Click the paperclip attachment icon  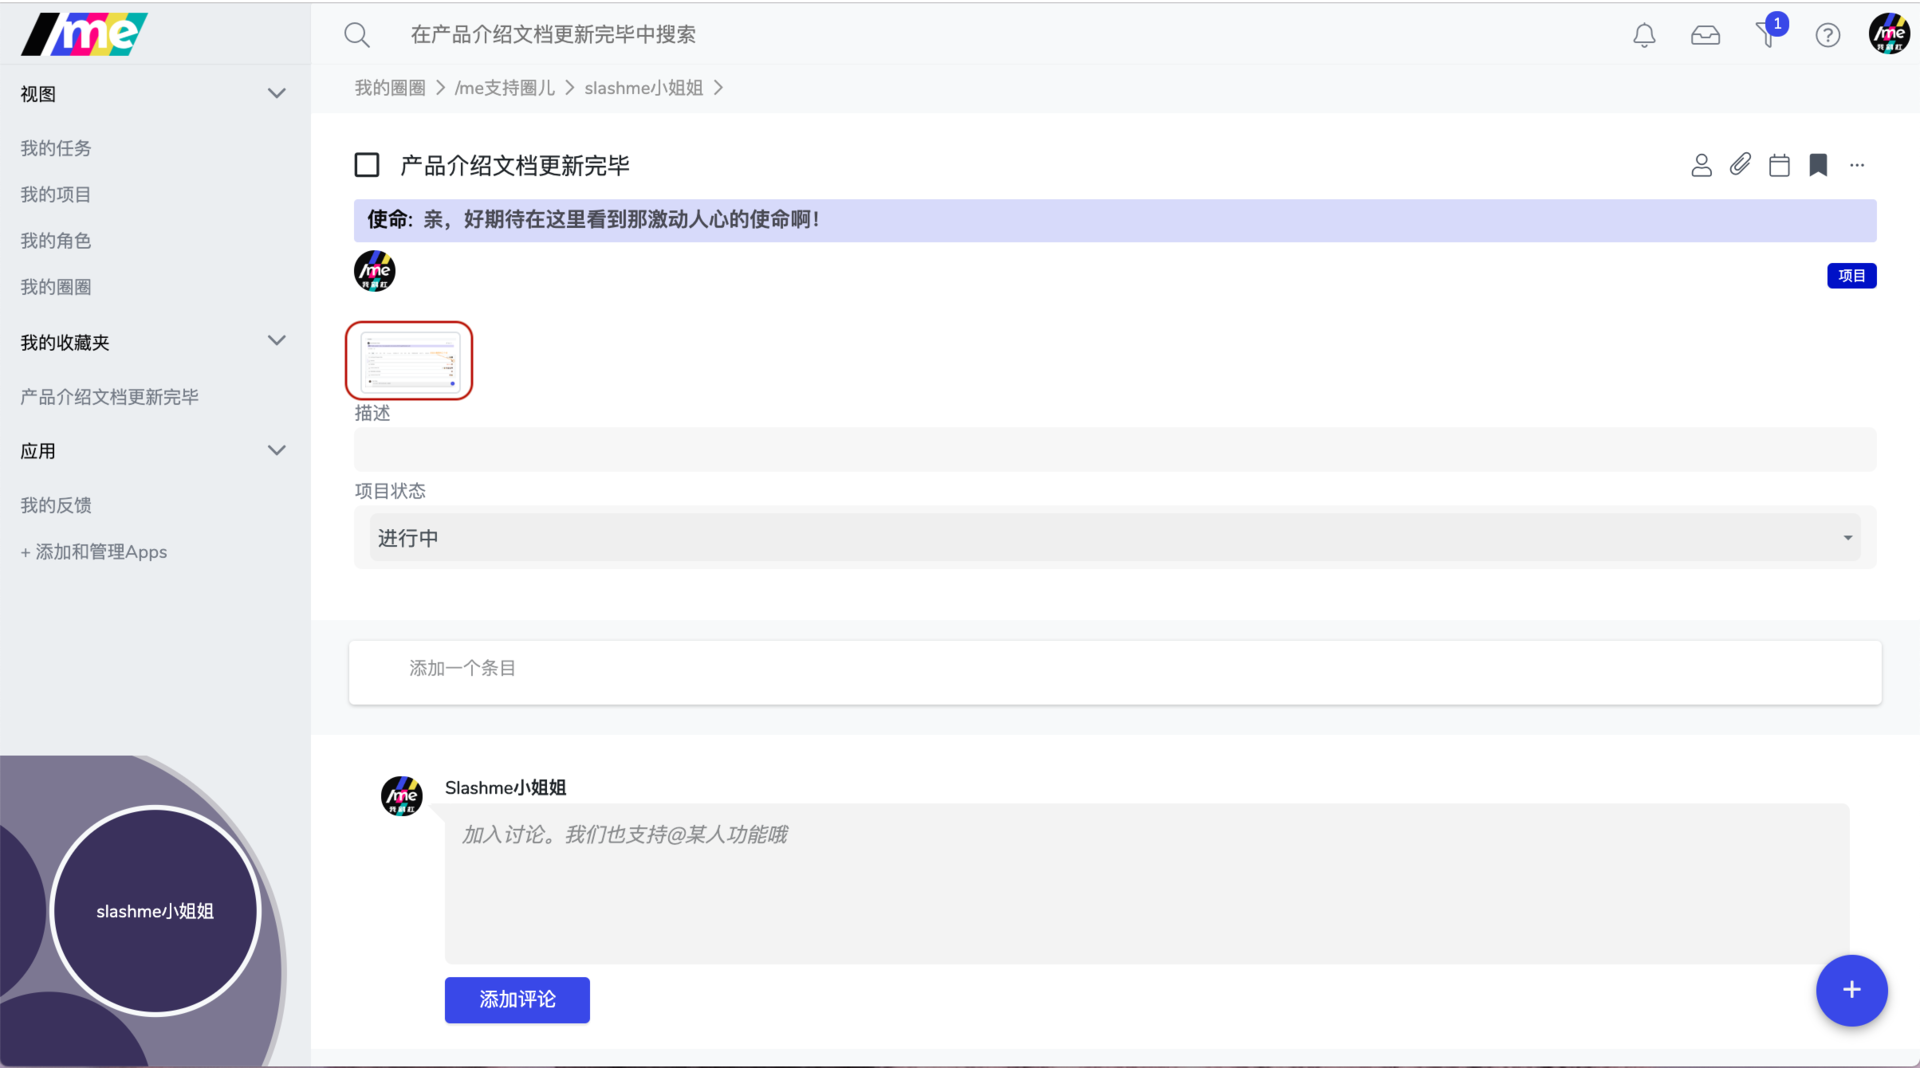coord(1740,164)
